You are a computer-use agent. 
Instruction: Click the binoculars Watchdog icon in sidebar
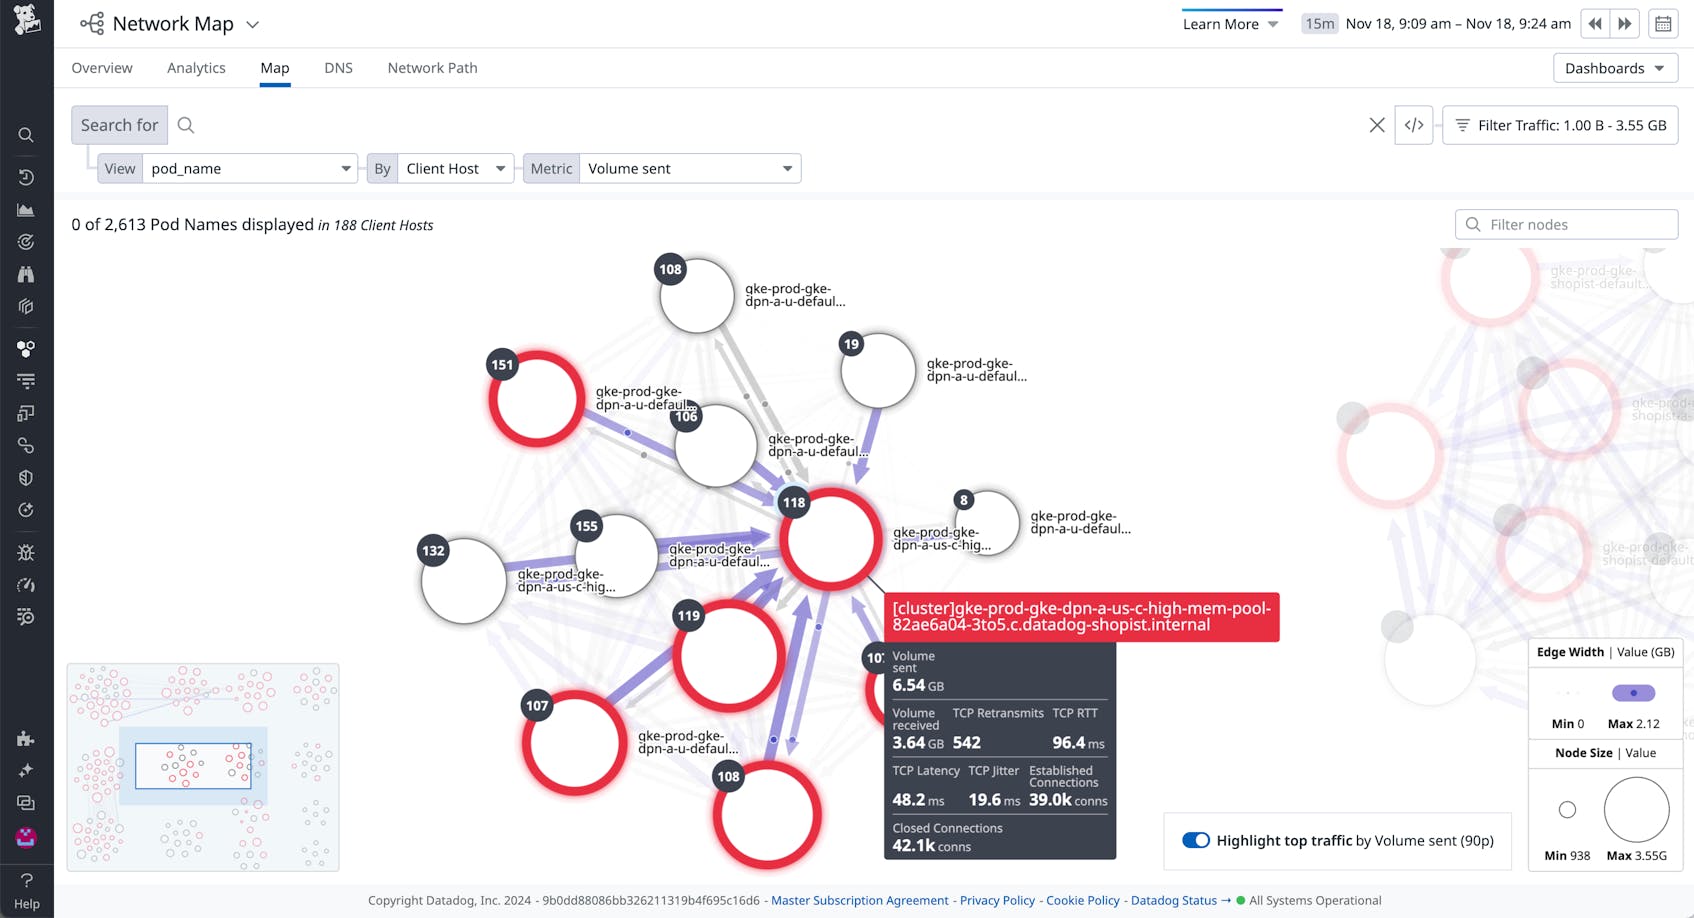26,273
